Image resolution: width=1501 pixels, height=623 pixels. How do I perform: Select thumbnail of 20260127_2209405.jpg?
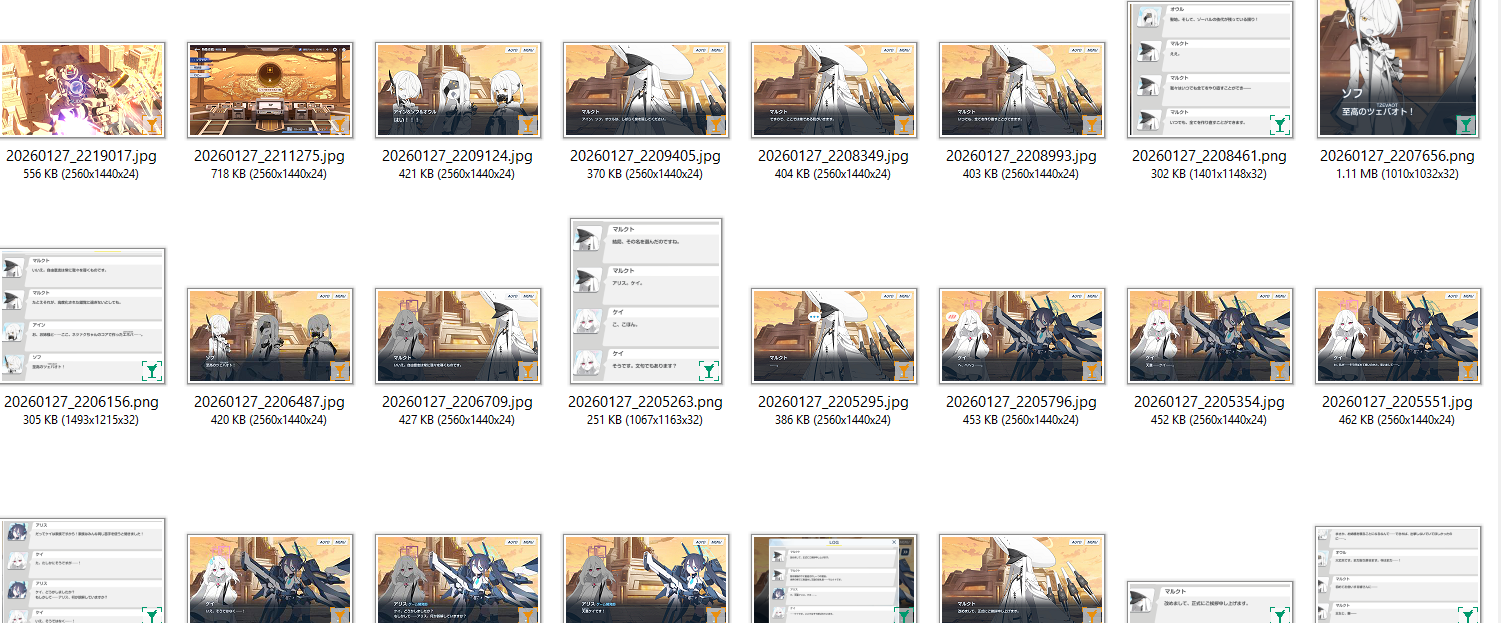tap(646, 90)
